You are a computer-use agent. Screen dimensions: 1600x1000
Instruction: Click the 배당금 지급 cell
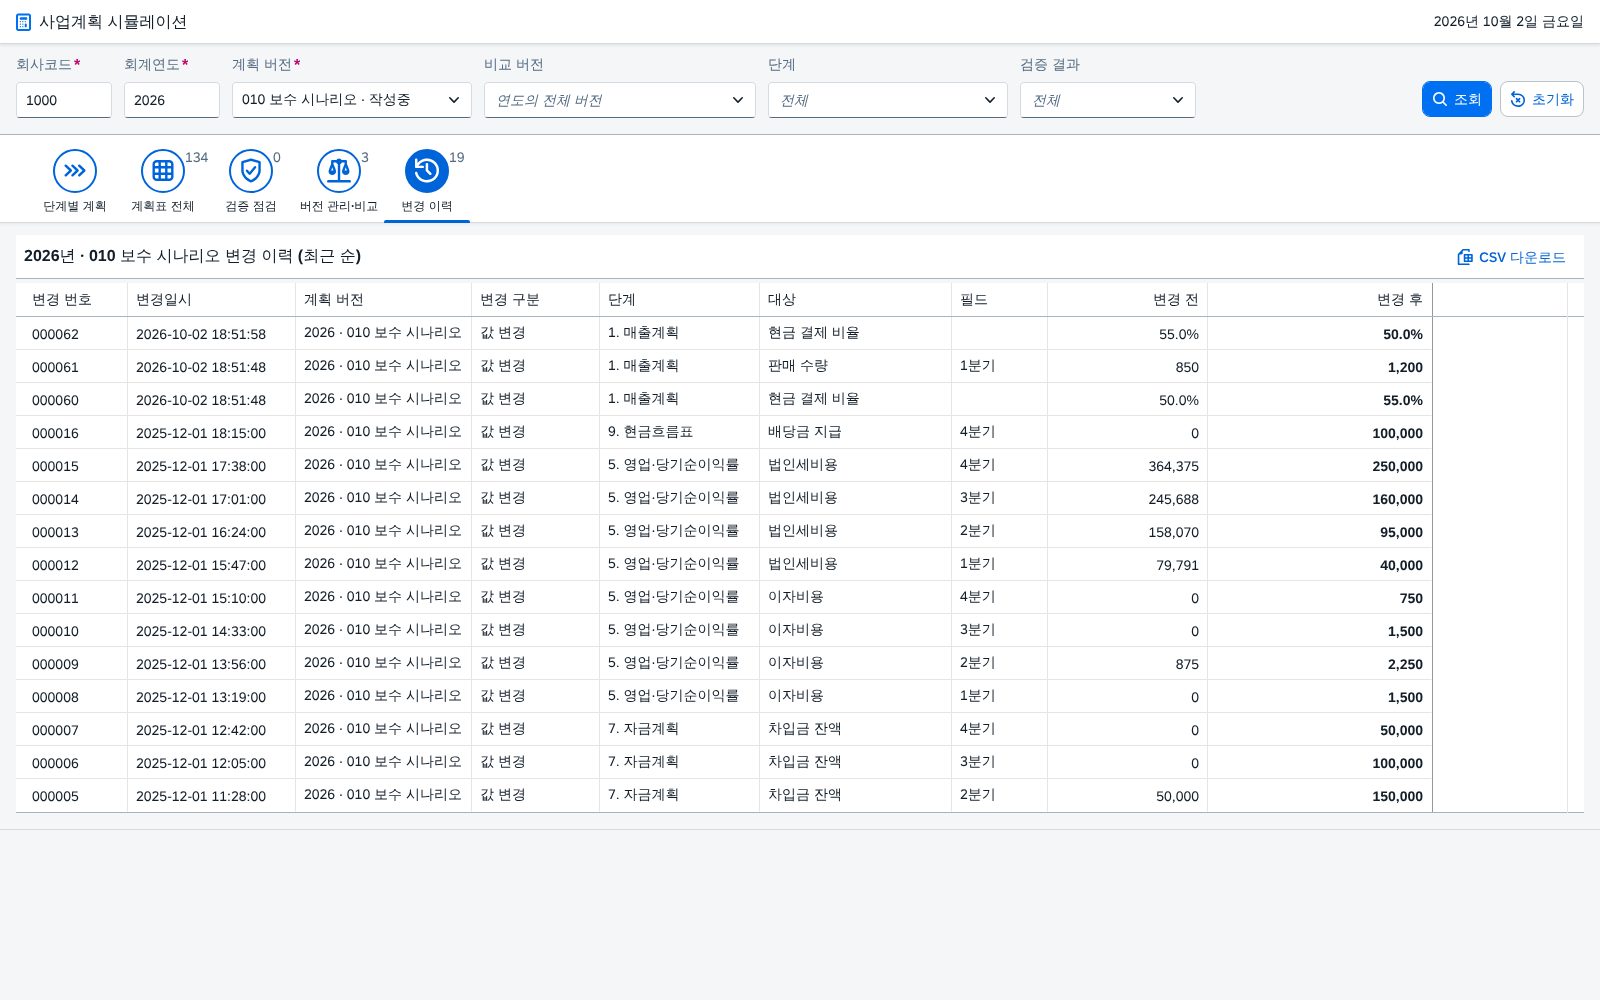(x=805, y=432)
